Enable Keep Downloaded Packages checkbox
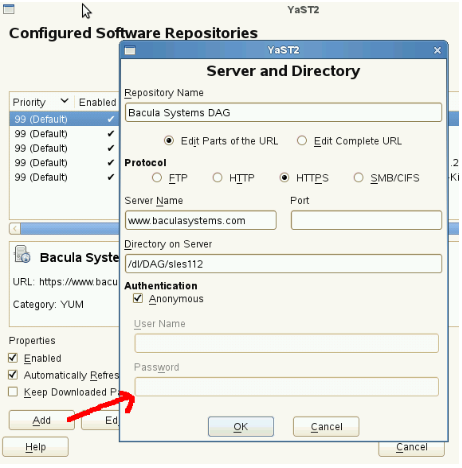The image size is (462, 468). pos(13,392)
